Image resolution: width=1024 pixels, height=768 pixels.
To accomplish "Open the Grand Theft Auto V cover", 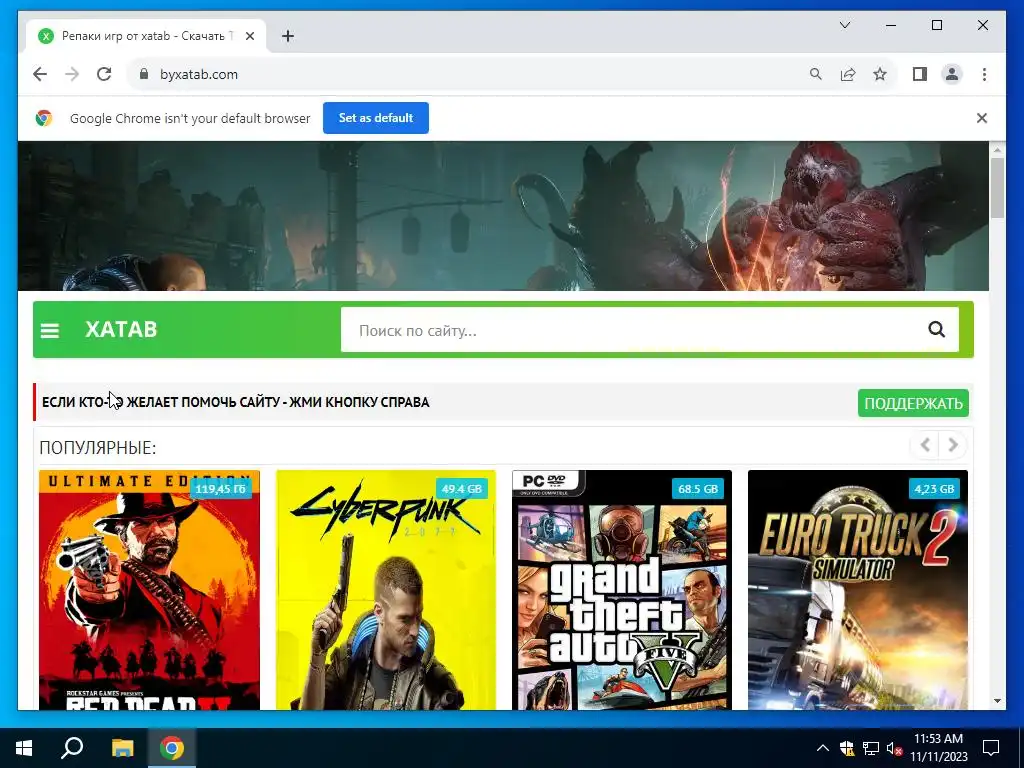I will [622, 590].
